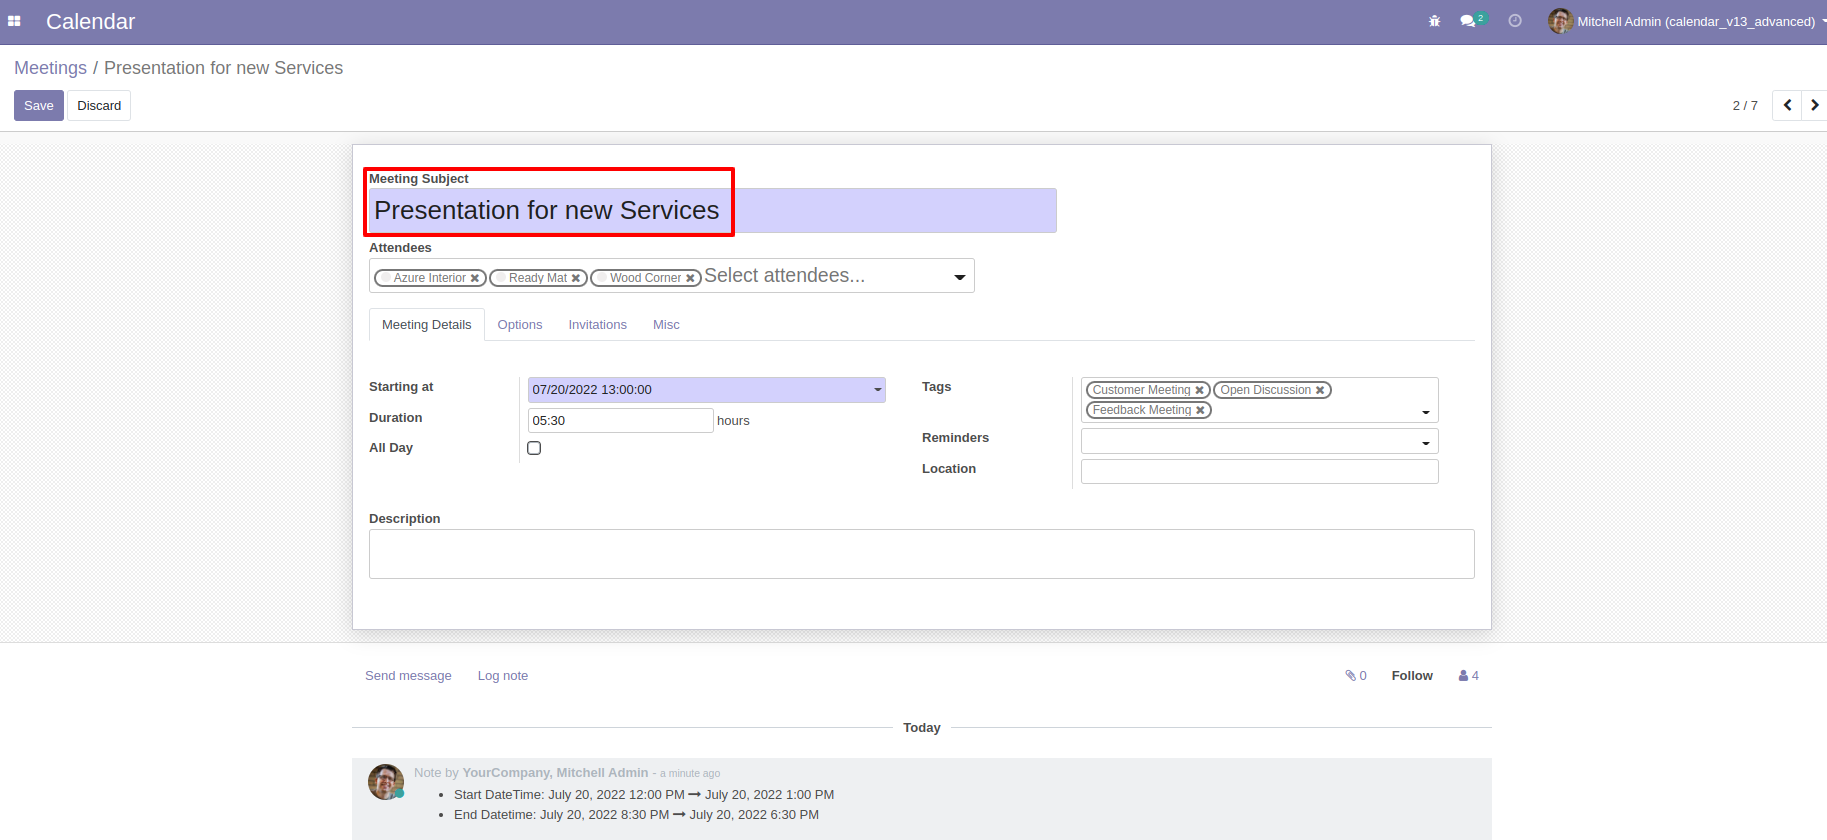This screenshot has width=1827, height=840.
Task: Open the Starting at date picker dropdown
Action: point(878,390)
